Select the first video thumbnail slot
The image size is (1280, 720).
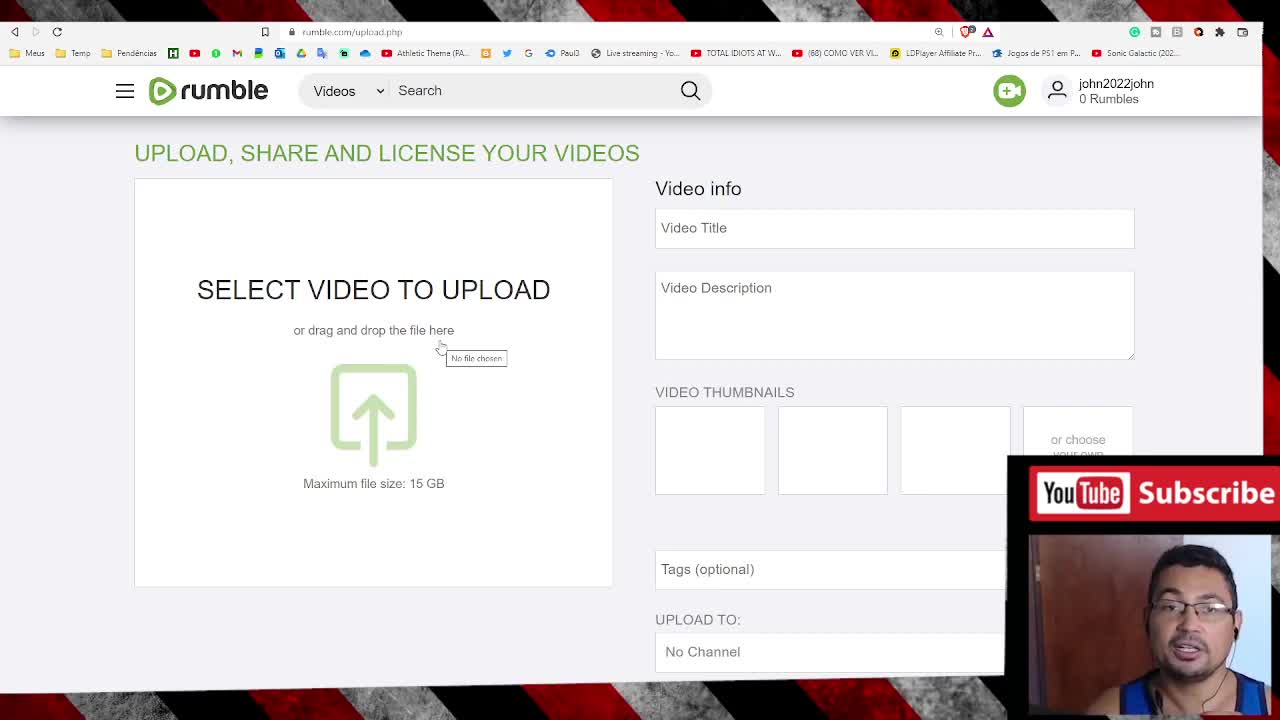(x=710, y=450)
